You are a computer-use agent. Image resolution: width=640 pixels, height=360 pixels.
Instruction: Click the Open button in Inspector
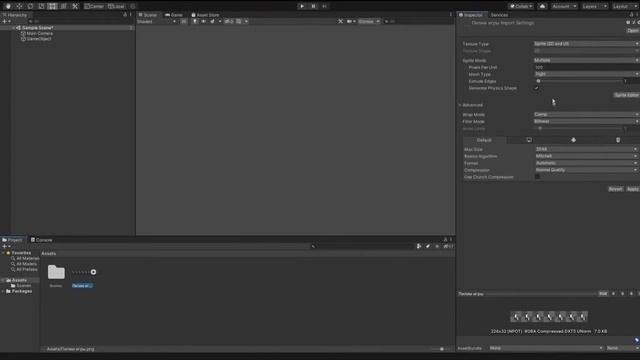(633, 31)
